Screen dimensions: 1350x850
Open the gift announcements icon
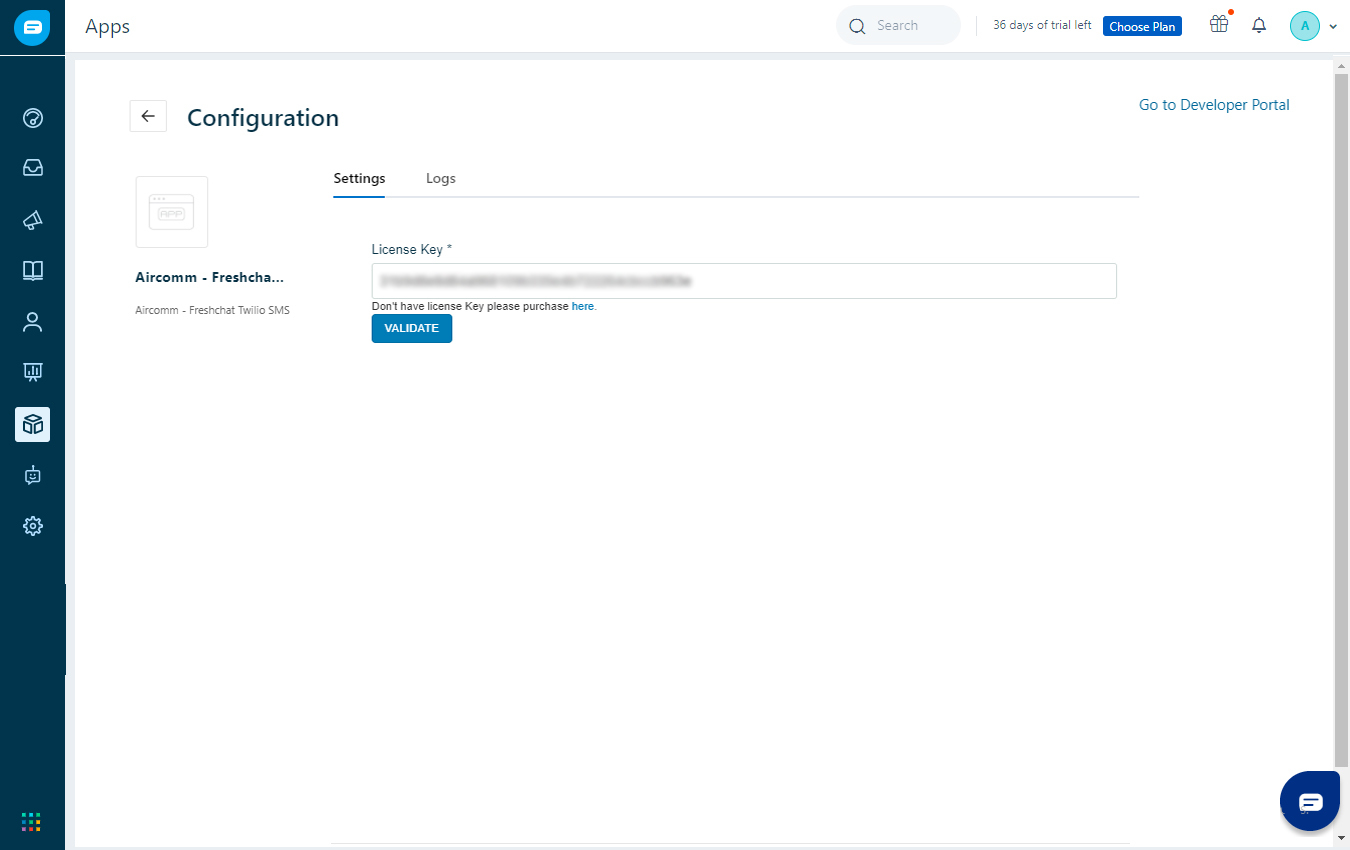1218,25
